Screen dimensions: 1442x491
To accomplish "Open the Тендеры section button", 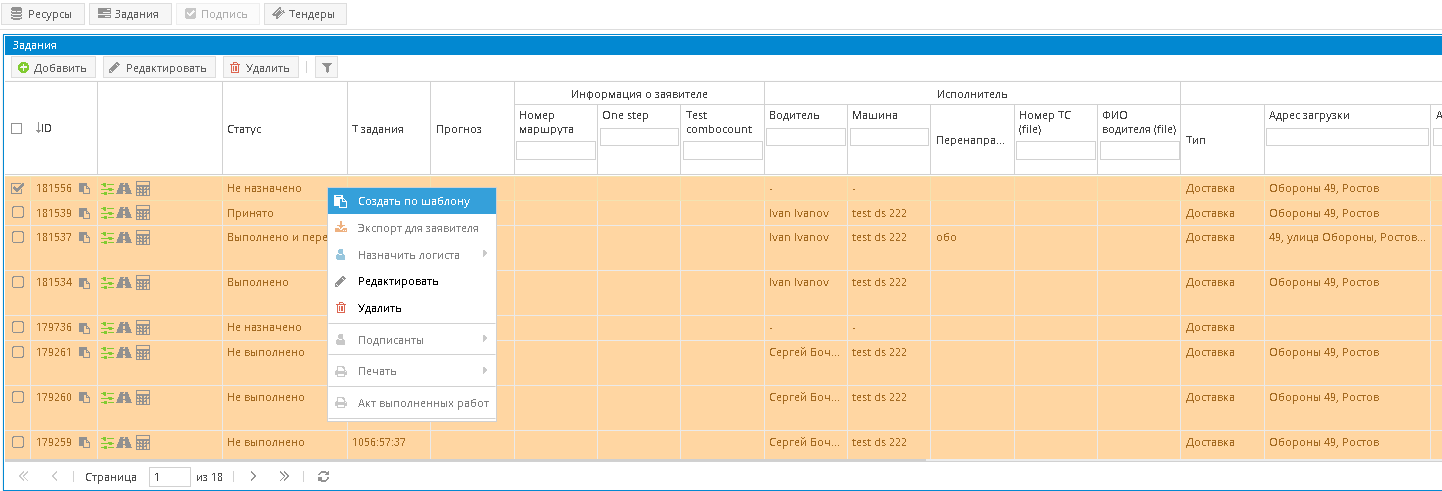I will pyautogui.click(x=306, y=14).
